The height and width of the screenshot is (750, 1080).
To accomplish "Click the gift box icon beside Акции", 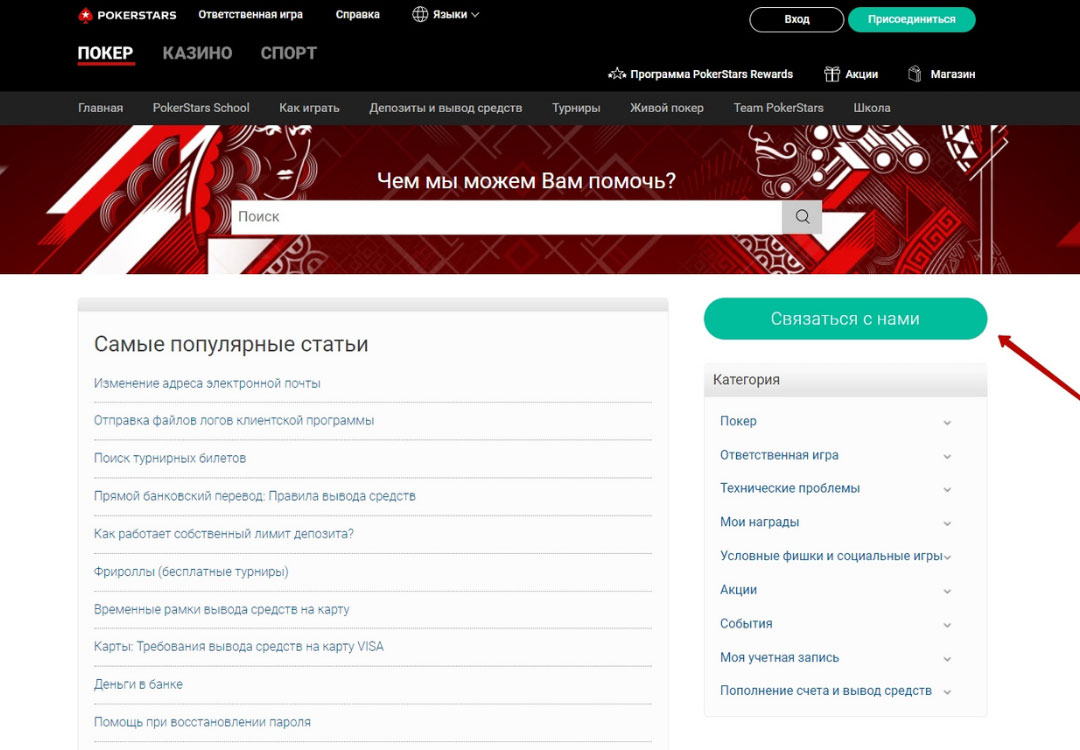I will [832, 74].
